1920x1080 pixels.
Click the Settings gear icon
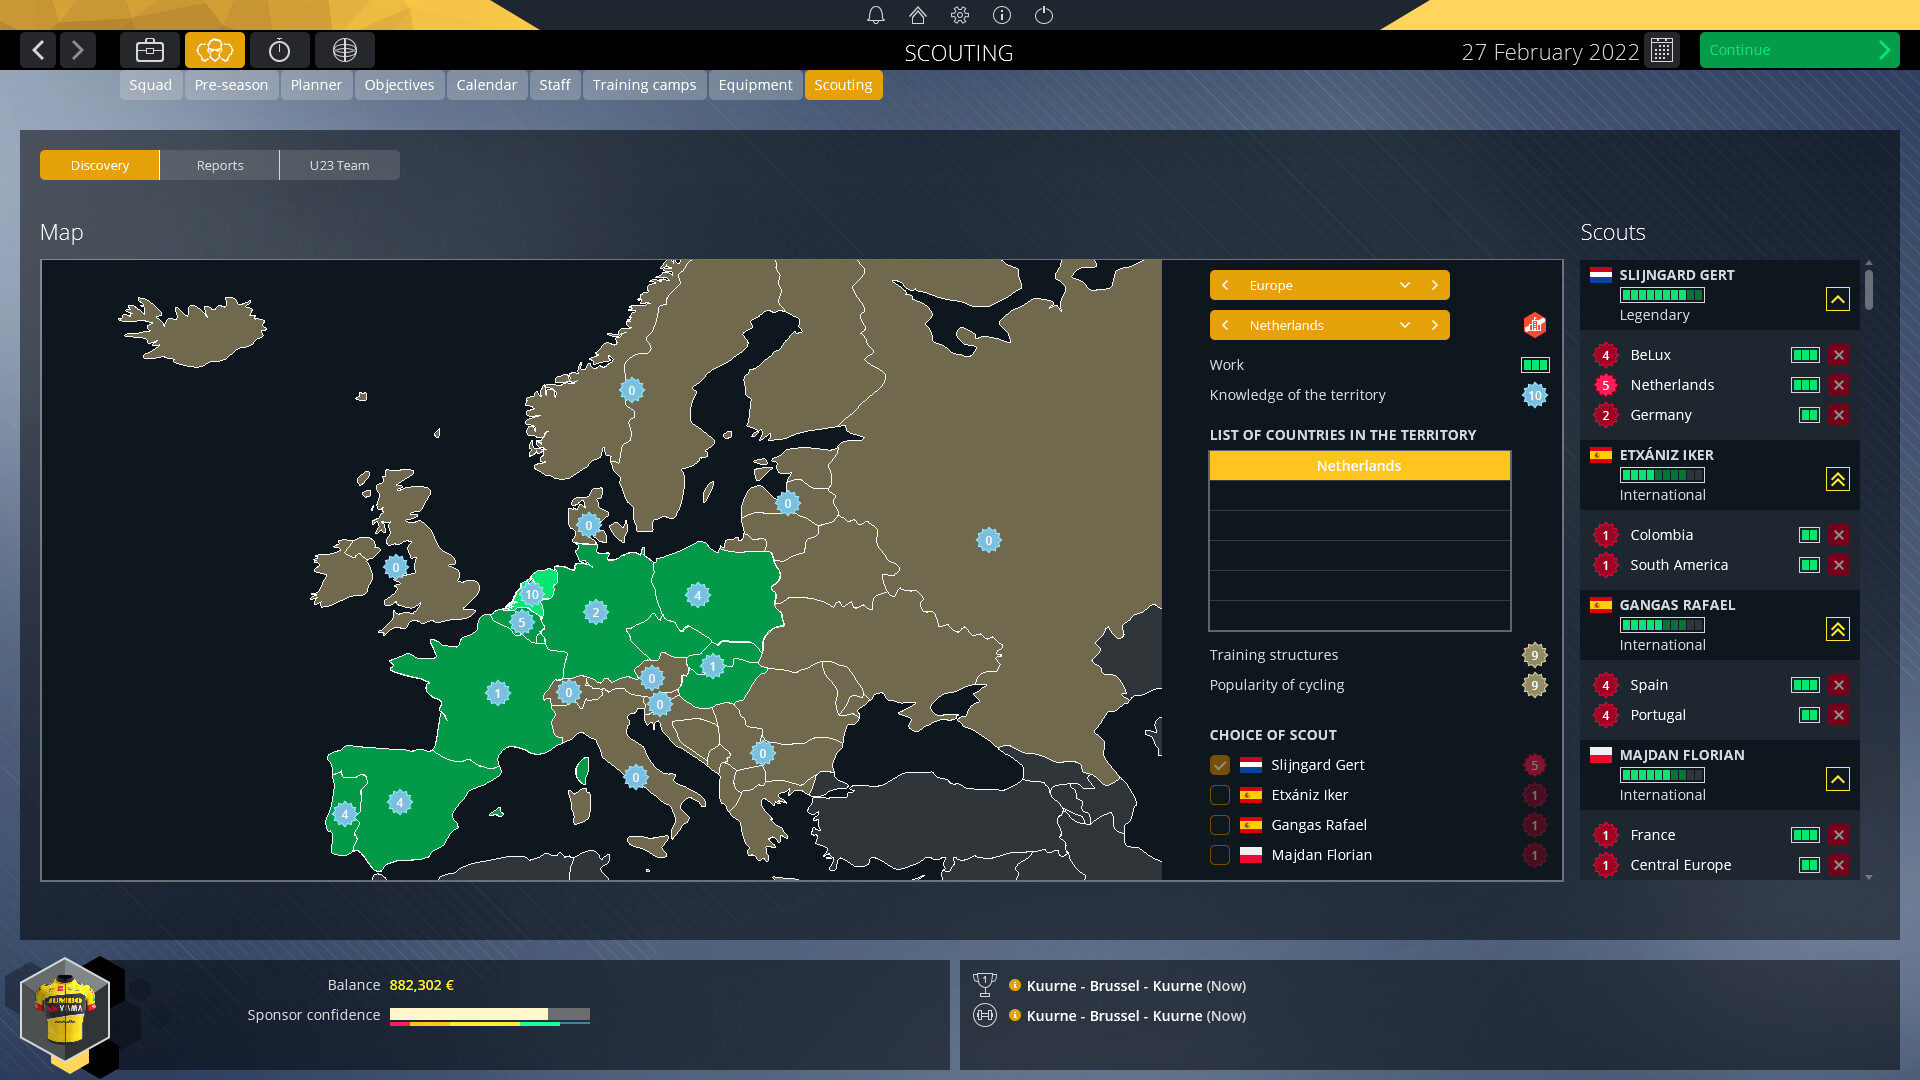[959, 15]
